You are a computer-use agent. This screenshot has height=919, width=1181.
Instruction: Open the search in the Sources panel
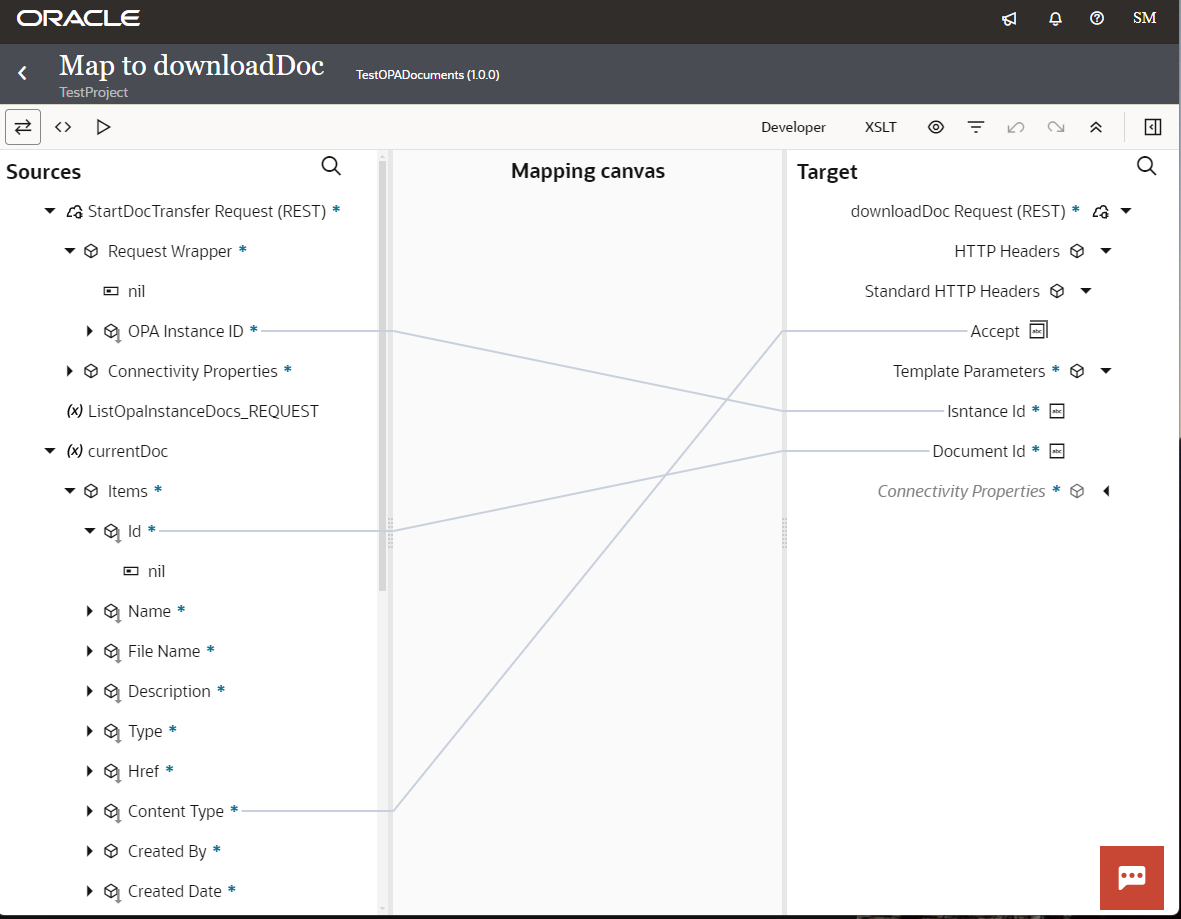pyautogui.click(x=331, y=166)
